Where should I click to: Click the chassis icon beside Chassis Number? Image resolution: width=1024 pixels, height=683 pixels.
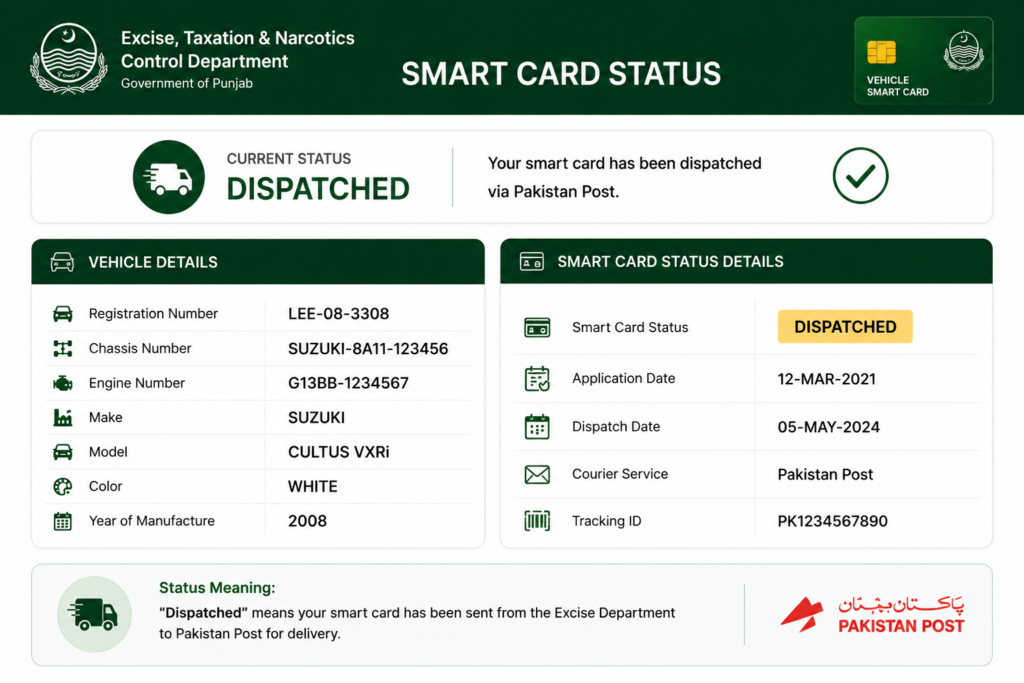63,349
